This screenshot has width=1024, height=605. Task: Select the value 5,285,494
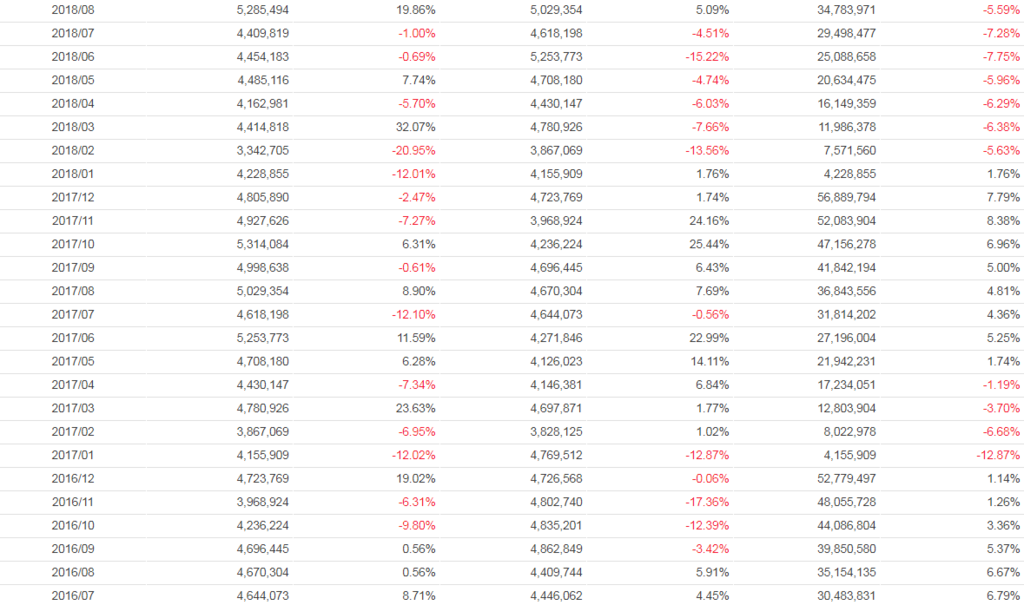[263, 10]
